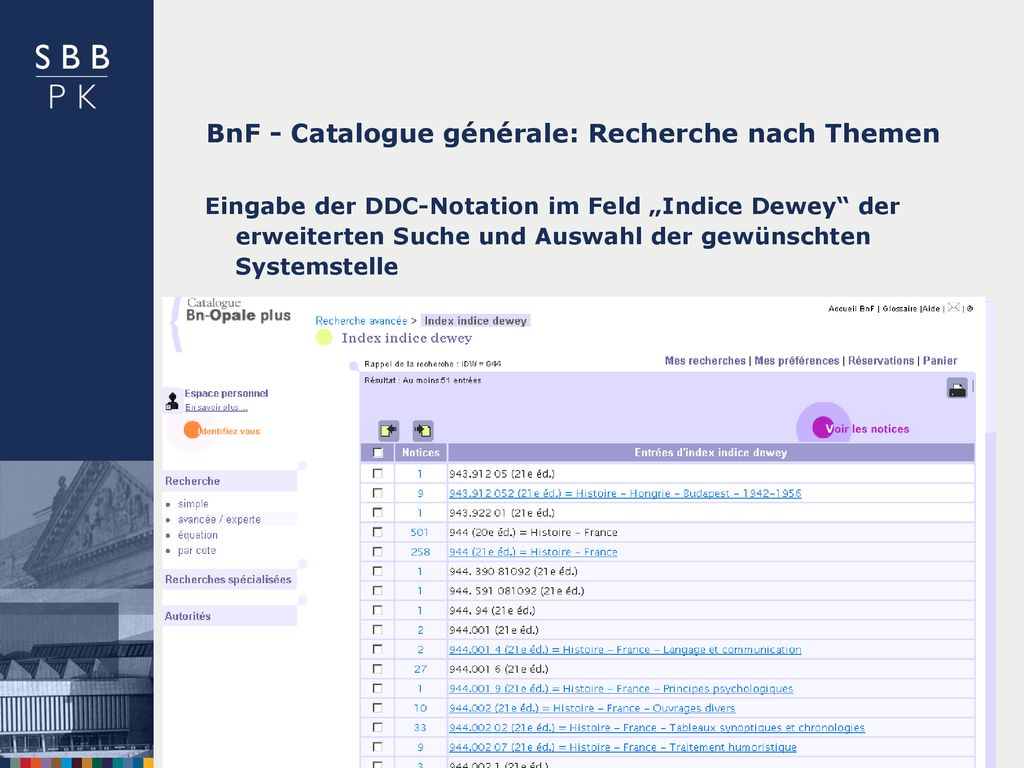This screenshot has width=1024, height=768.
Task: Check the box for 943.912 05 entry
Action: point(377,473)
